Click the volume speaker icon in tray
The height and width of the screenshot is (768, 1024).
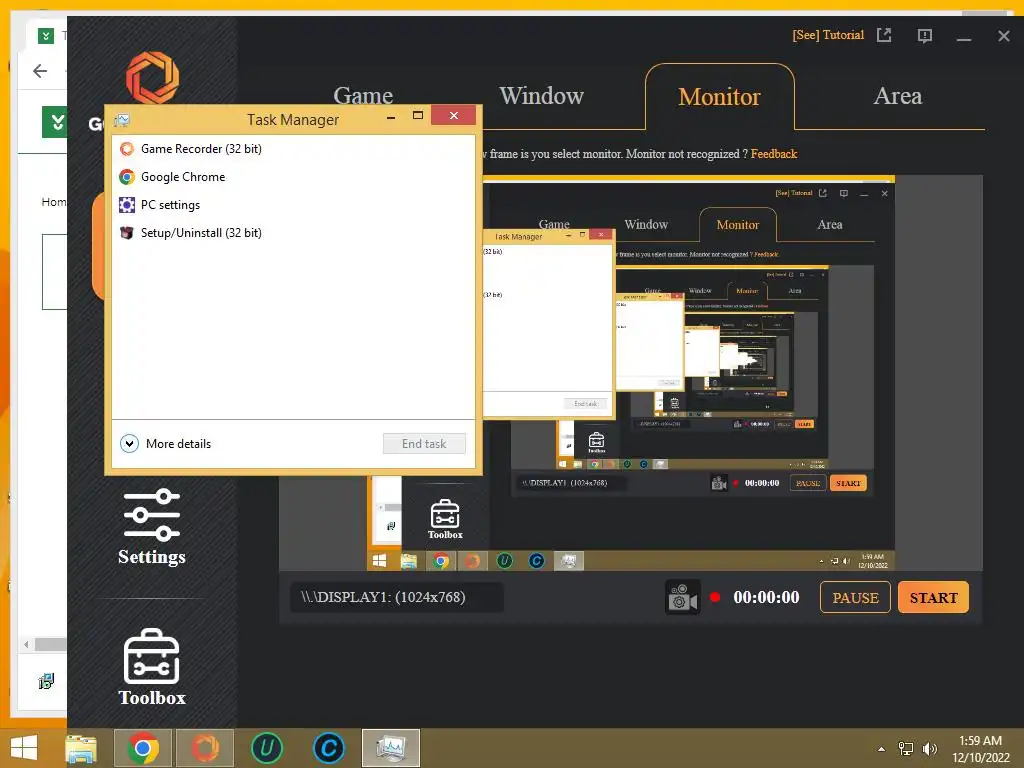pyautogui.click(x=929, y=749)
